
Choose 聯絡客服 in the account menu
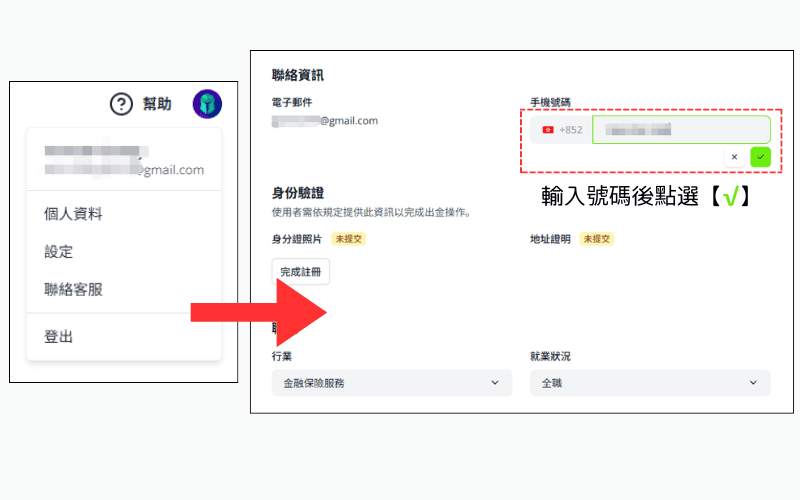(73, 289)
